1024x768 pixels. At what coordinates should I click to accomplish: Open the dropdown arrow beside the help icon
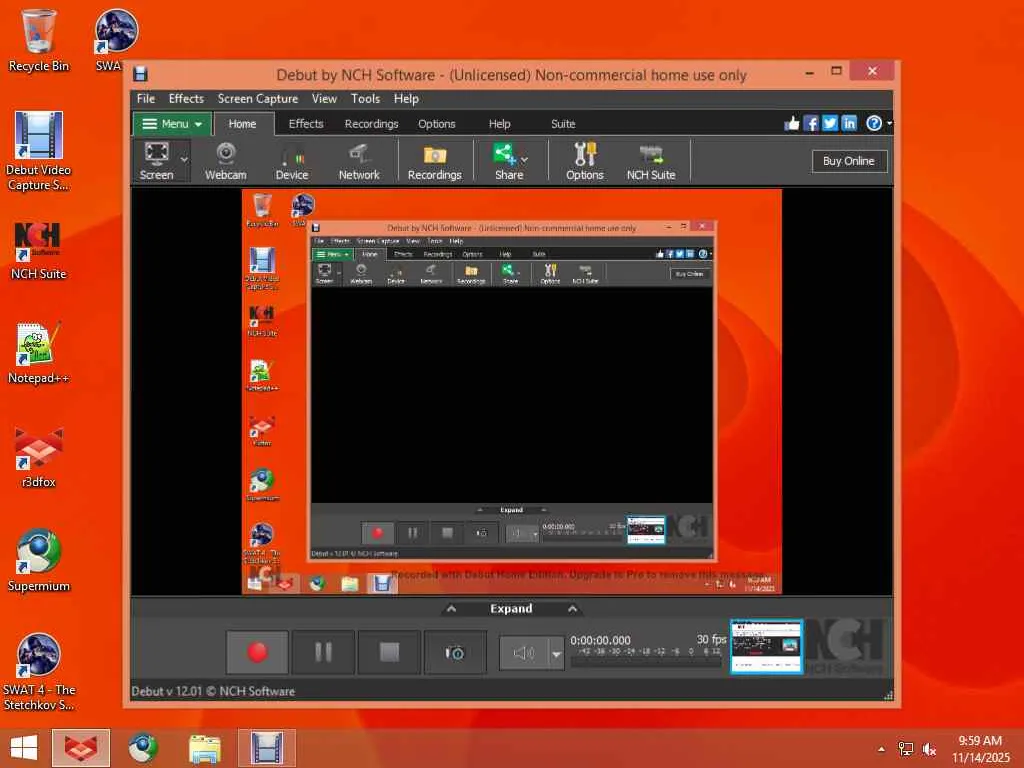(x=889, y=123)
